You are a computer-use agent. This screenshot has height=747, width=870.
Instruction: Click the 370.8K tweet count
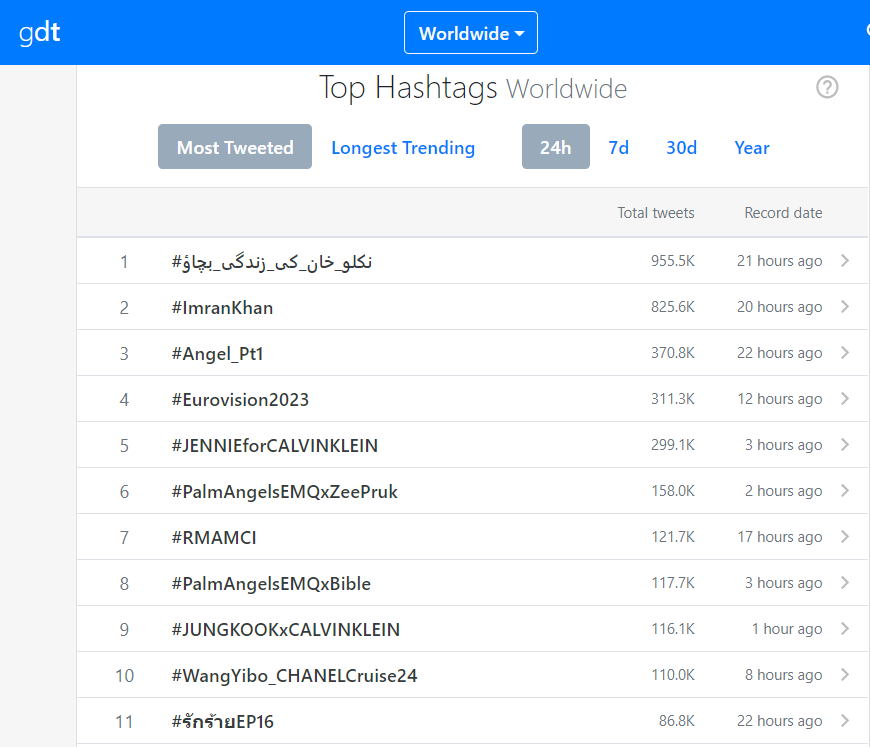(x=672, y=353)
